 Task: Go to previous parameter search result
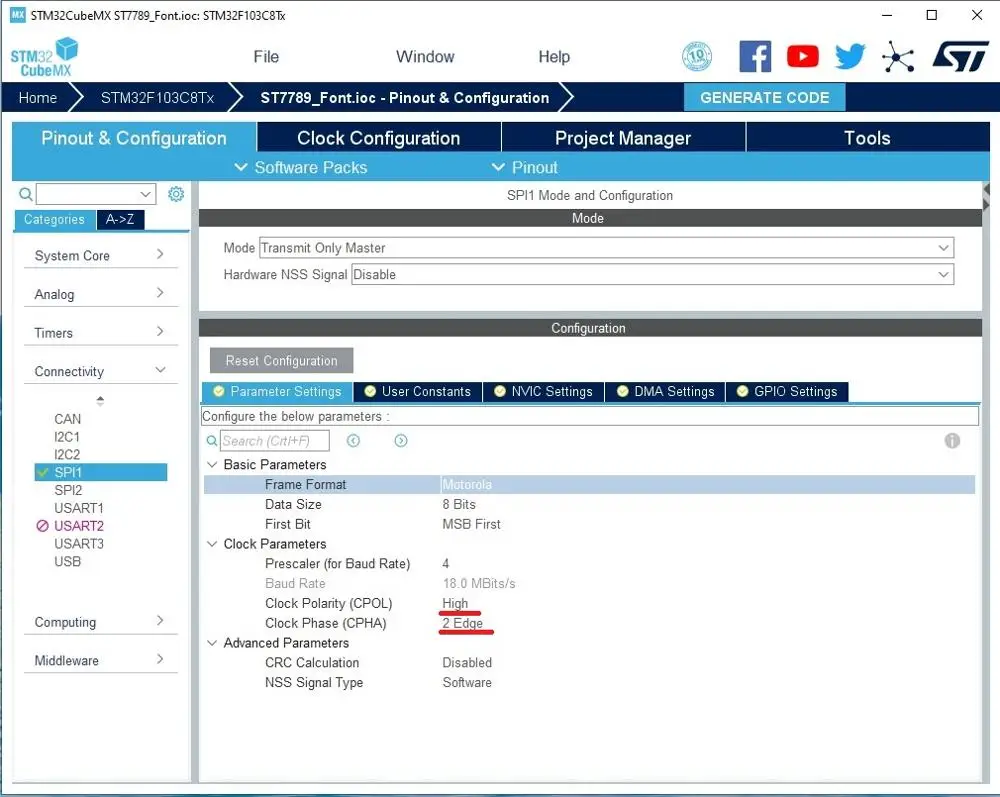(x=353, y=441)
